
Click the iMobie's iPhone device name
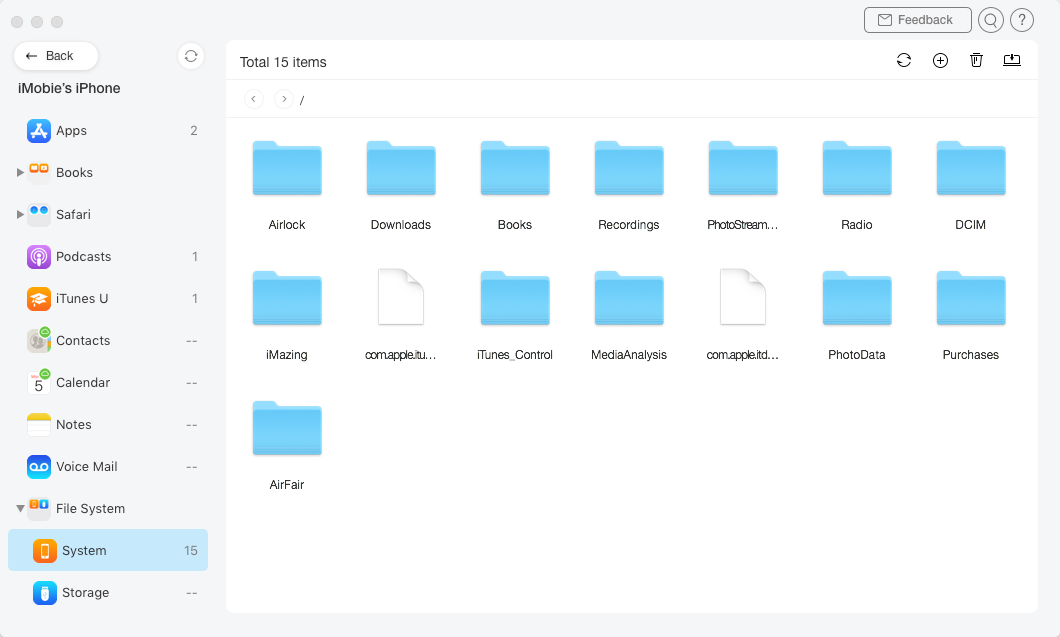pyautogui.click(x=69, y=88)
